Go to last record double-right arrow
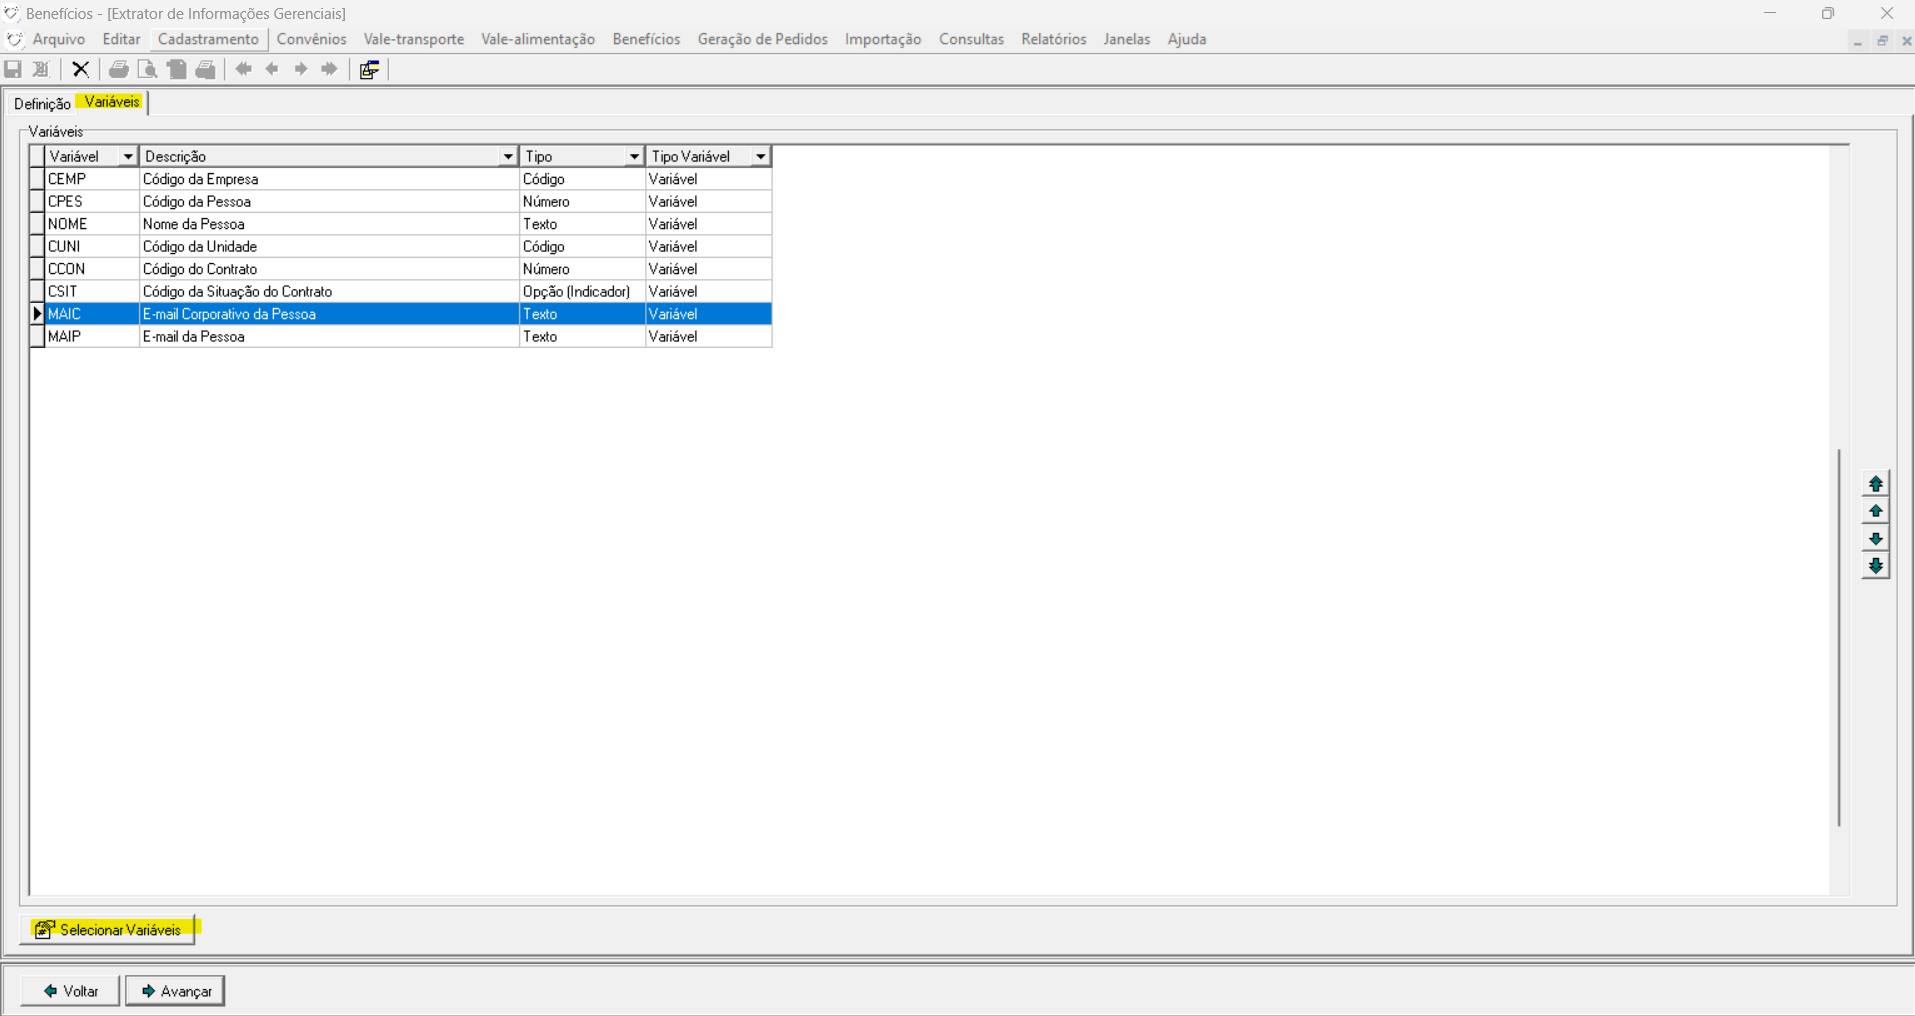The height and width of the screenshot is (1016, 1915). tap(329, 69)
